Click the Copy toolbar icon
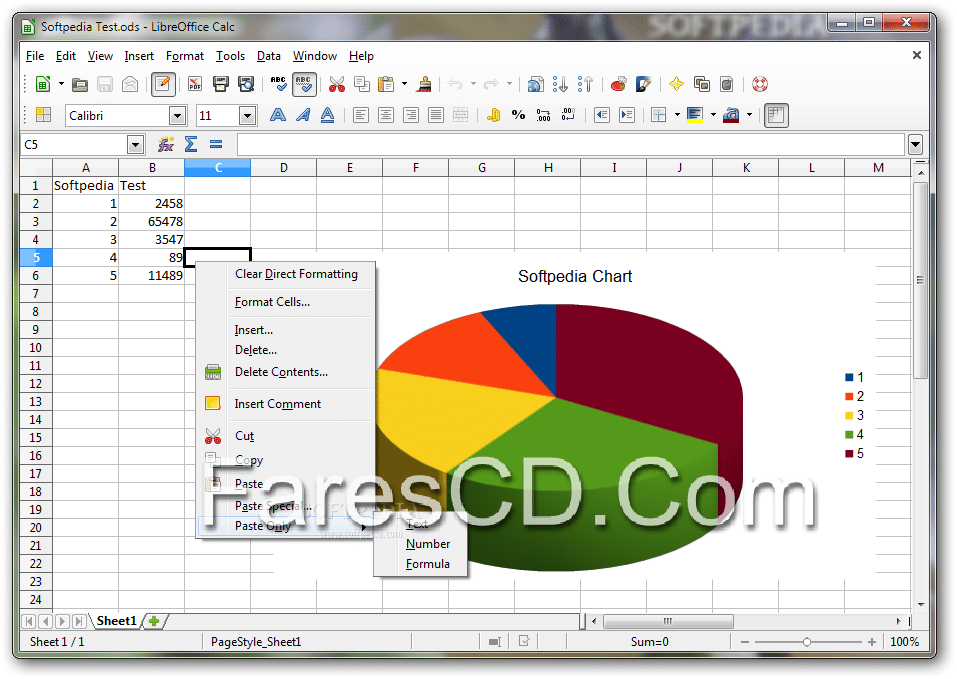 click(362, 84)
